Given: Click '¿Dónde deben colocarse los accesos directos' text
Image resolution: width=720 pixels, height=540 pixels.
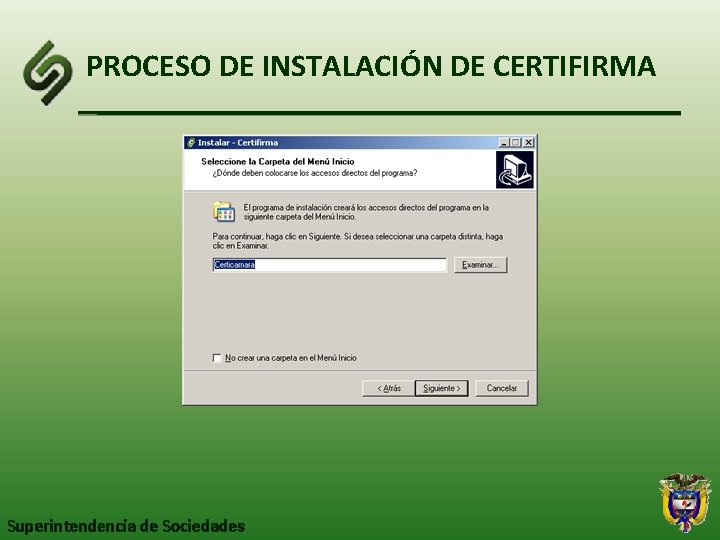Looking at the screenshot, I should 315,173.
